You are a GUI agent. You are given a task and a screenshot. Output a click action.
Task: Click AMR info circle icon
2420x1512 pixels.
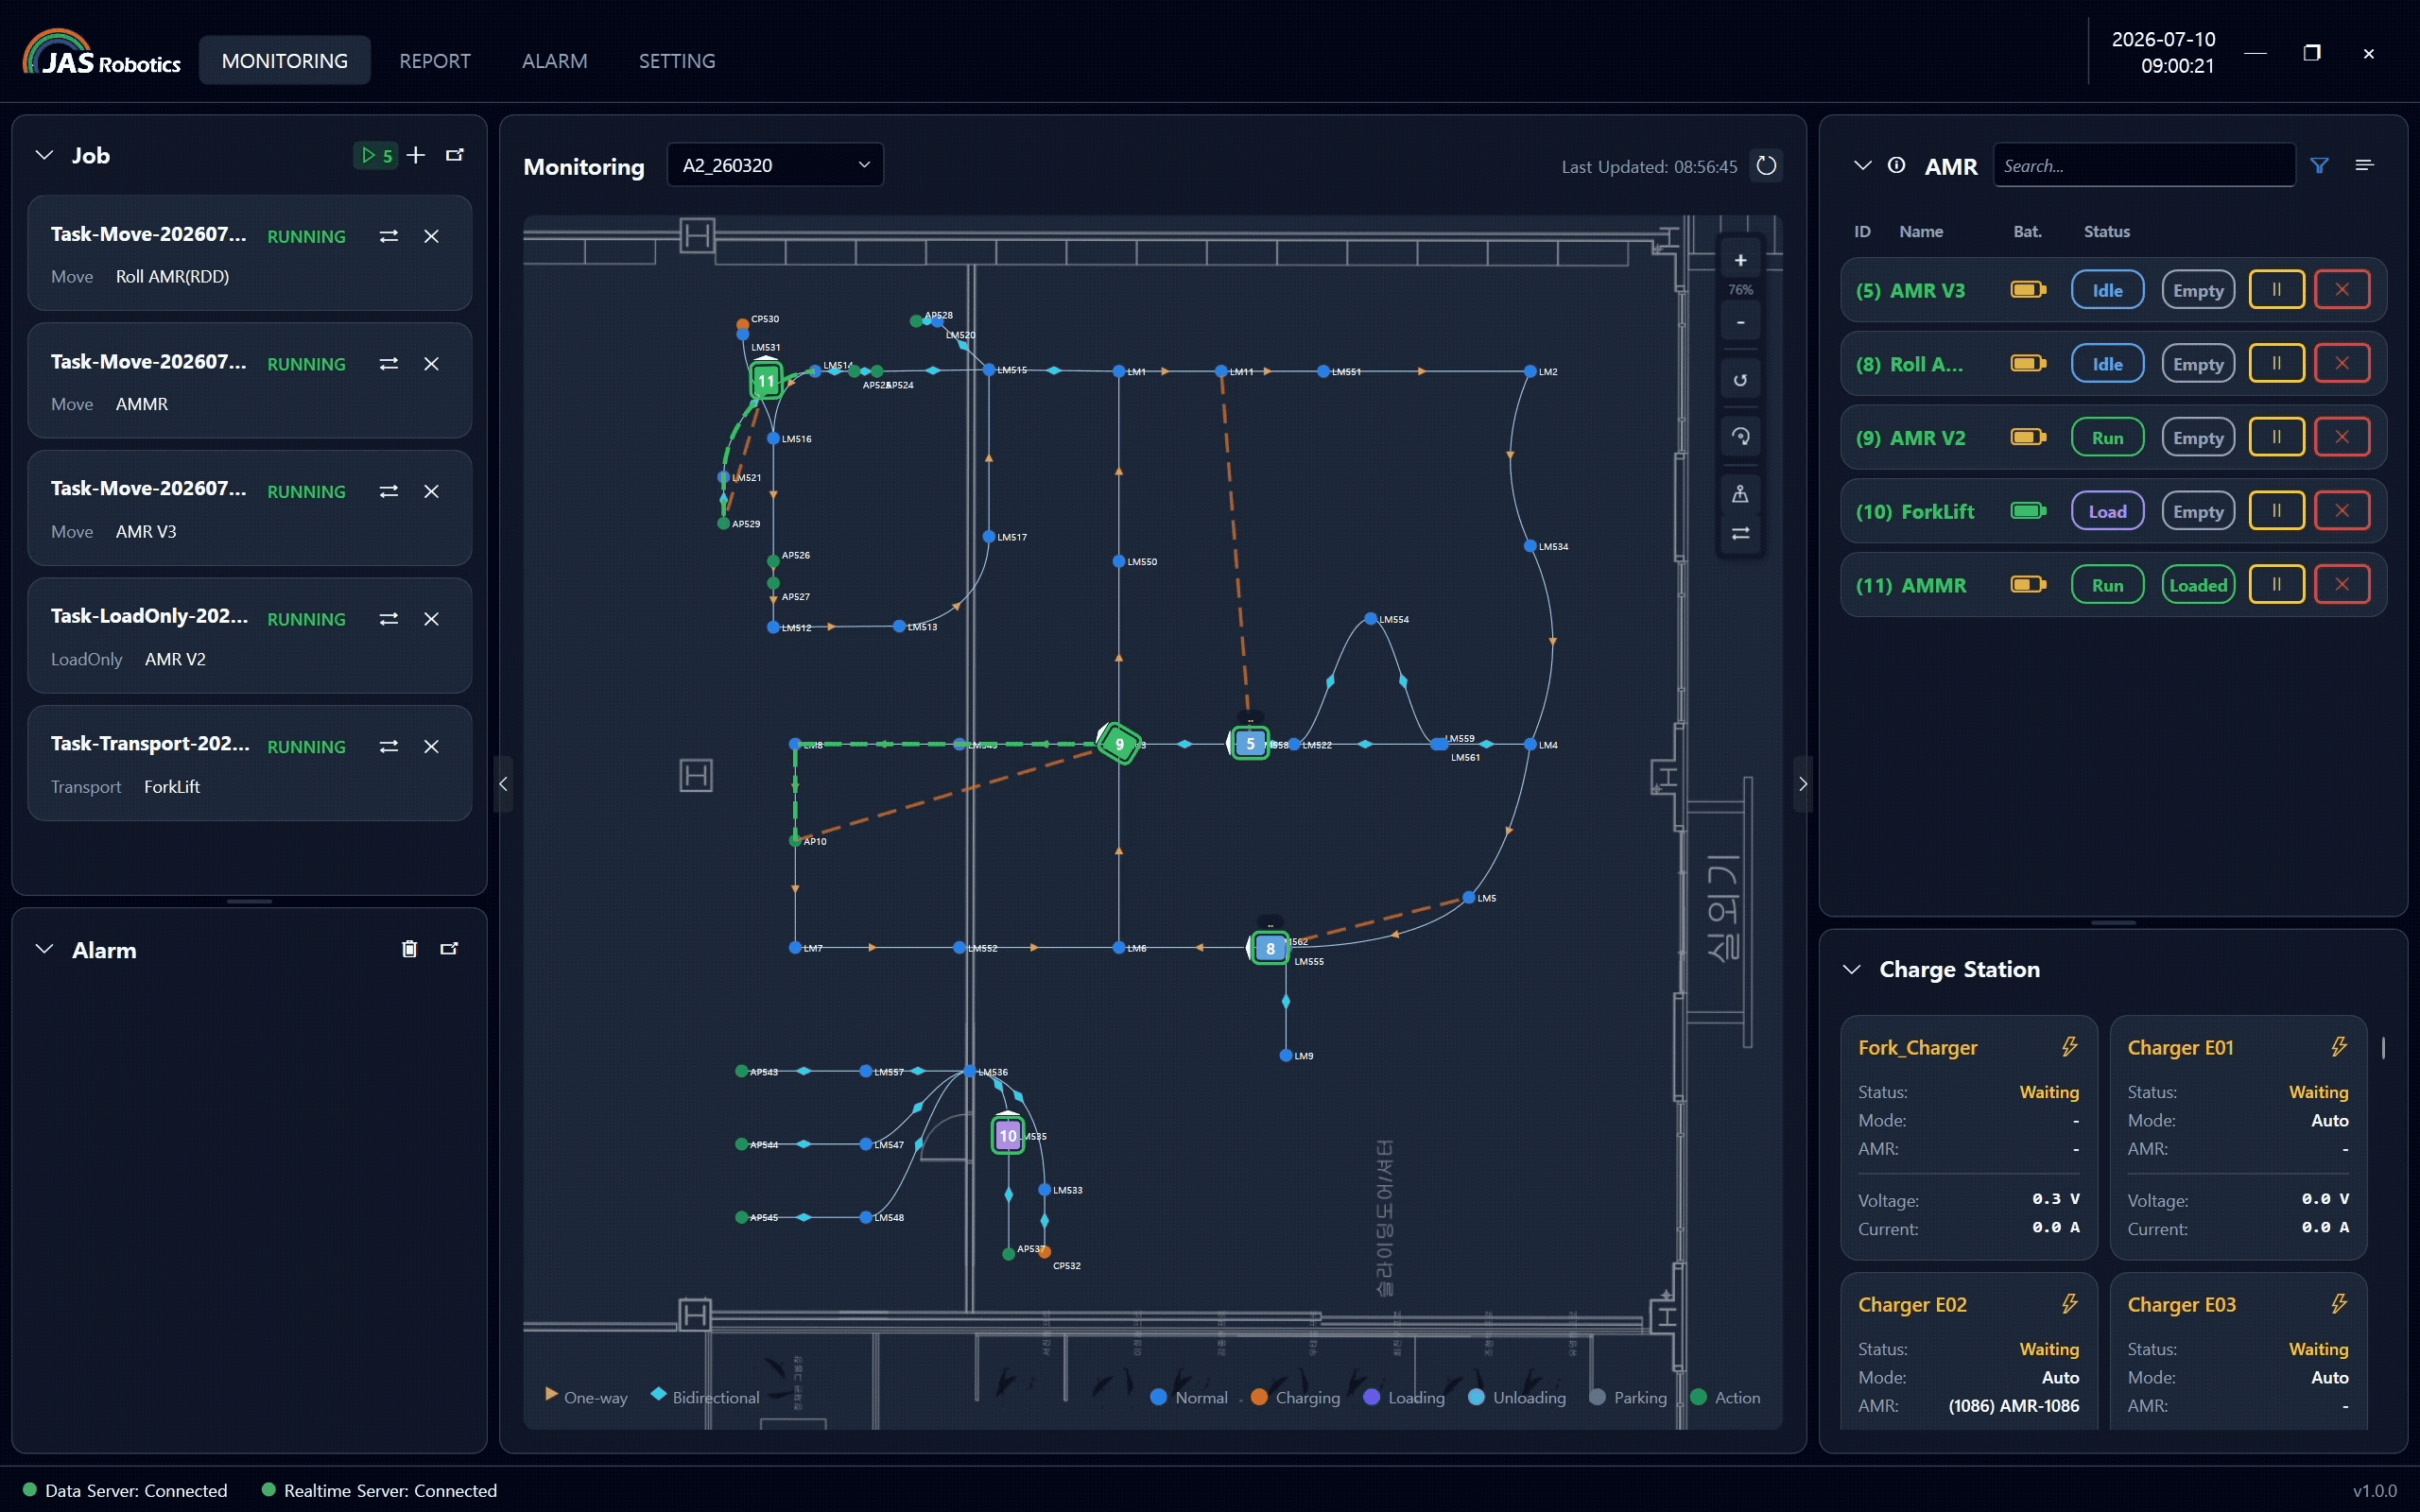1896,166
